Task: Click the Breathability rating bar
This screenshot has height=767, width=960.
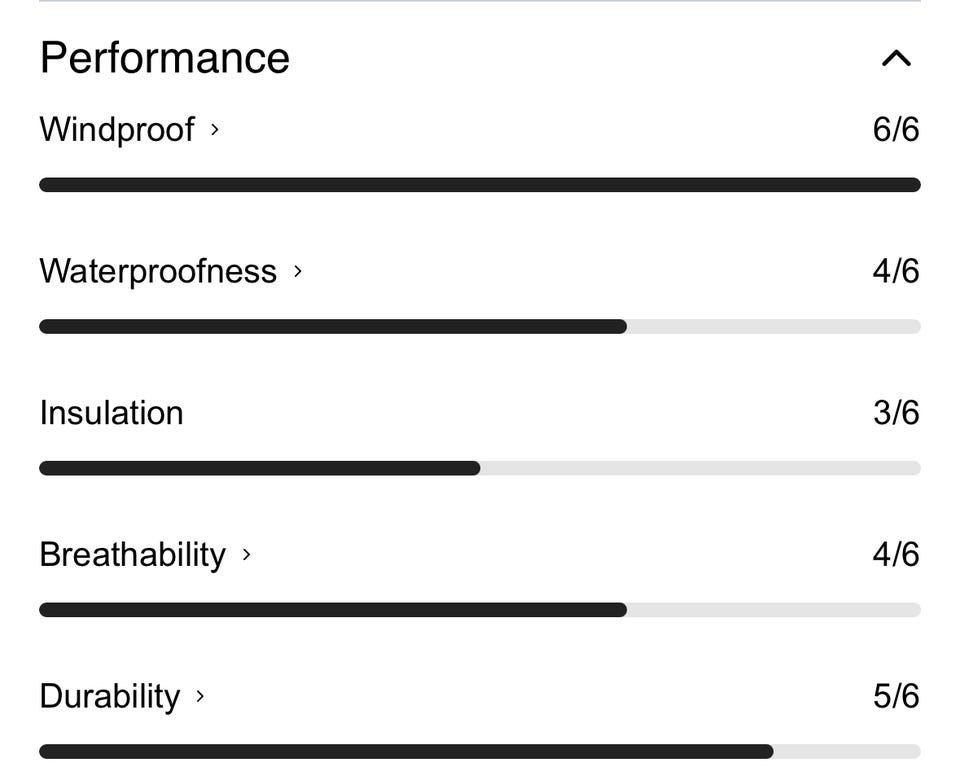Action: [x=479, y=610]
